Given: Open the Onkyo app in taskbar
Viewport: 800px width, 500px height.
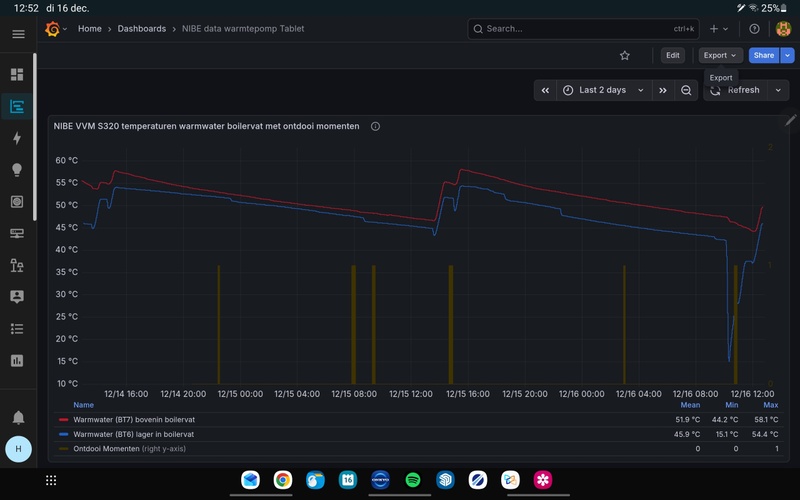Looking at the screenshot, I should [380, 480].
